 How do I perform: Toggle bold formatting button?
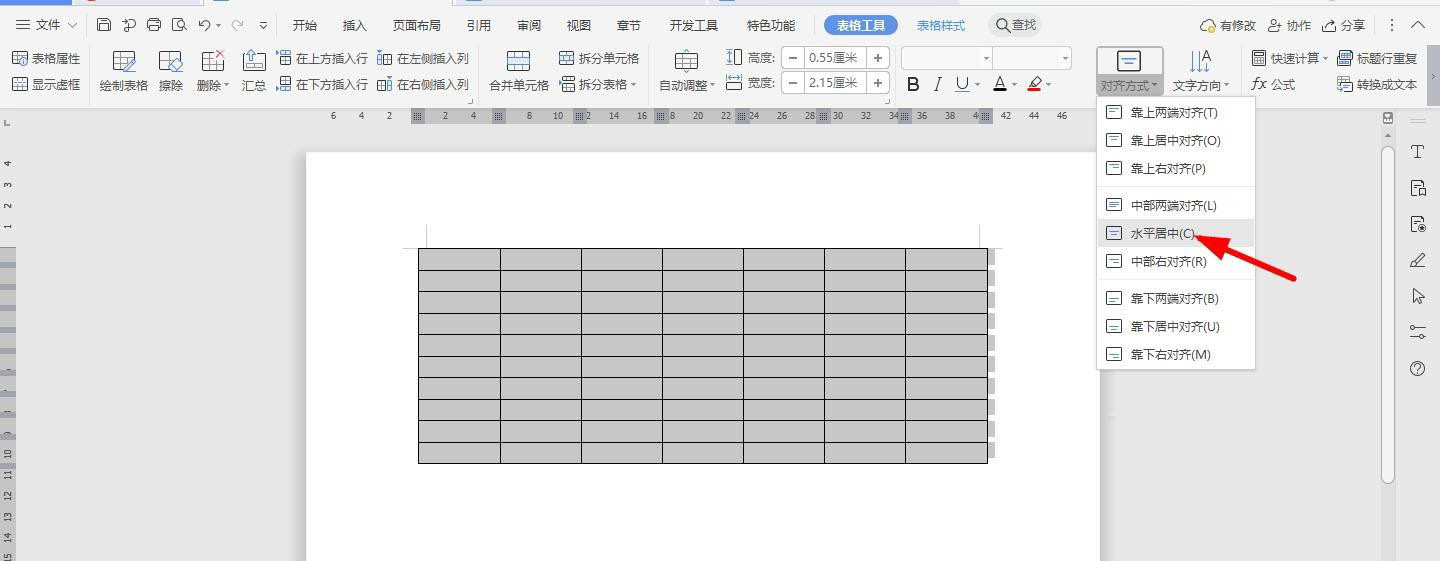click(913, 85)
